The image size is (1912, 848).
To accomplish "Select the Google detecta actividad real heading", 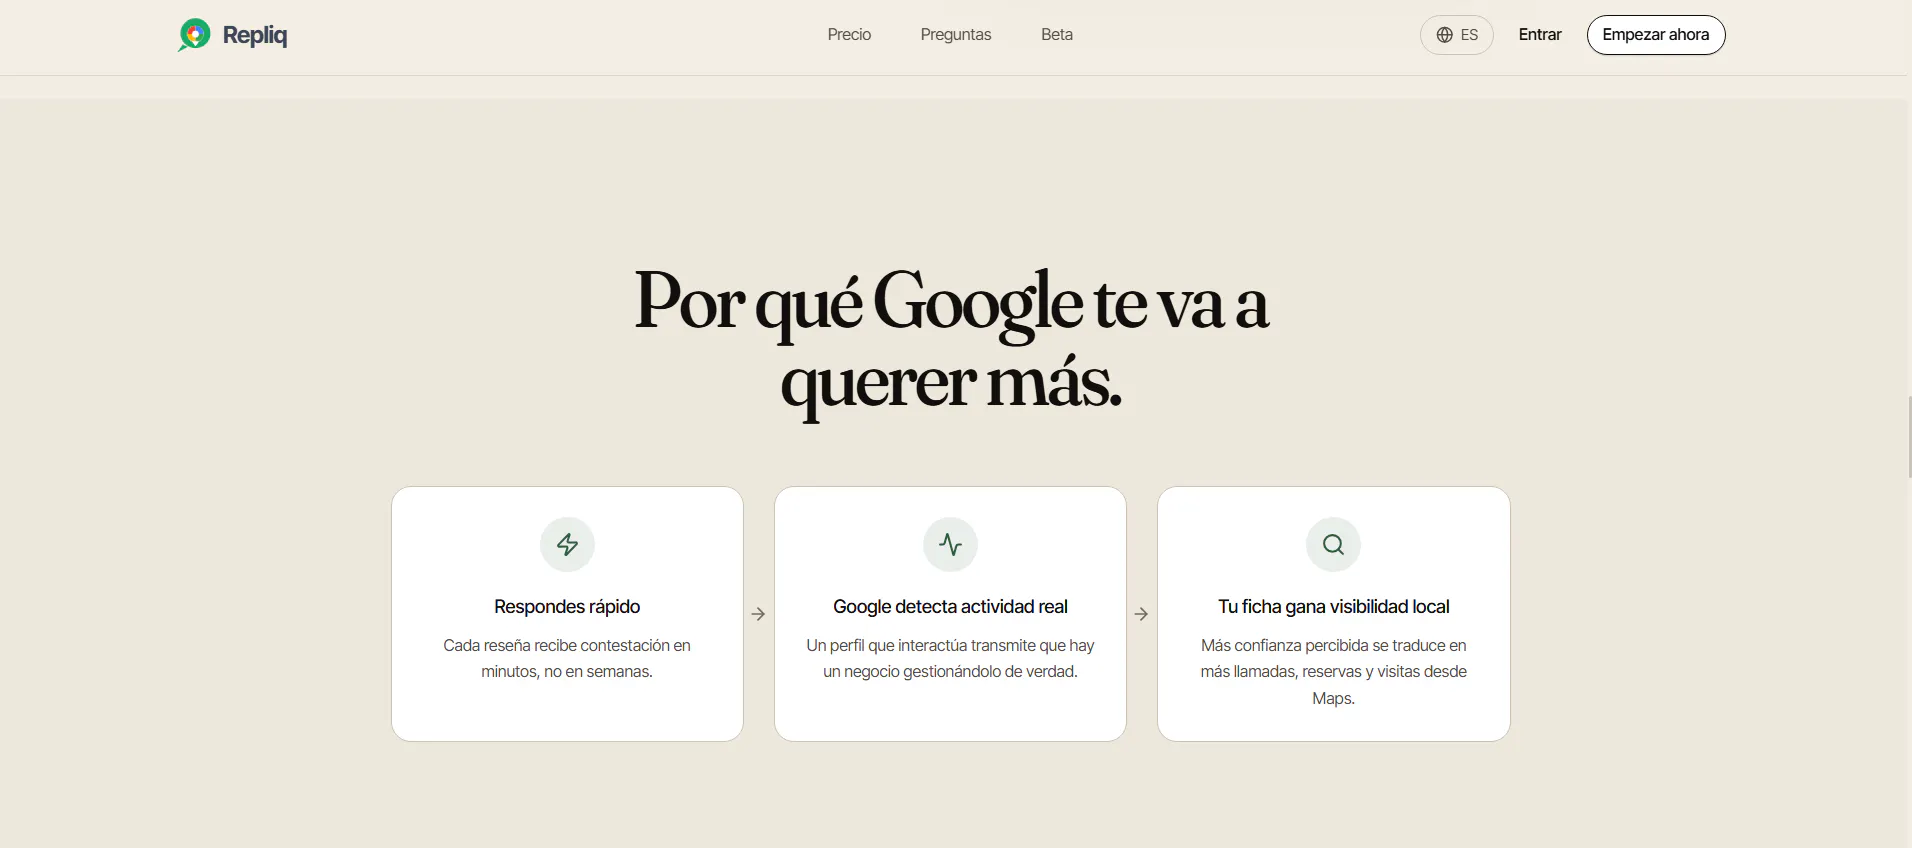I will point(950,606).
